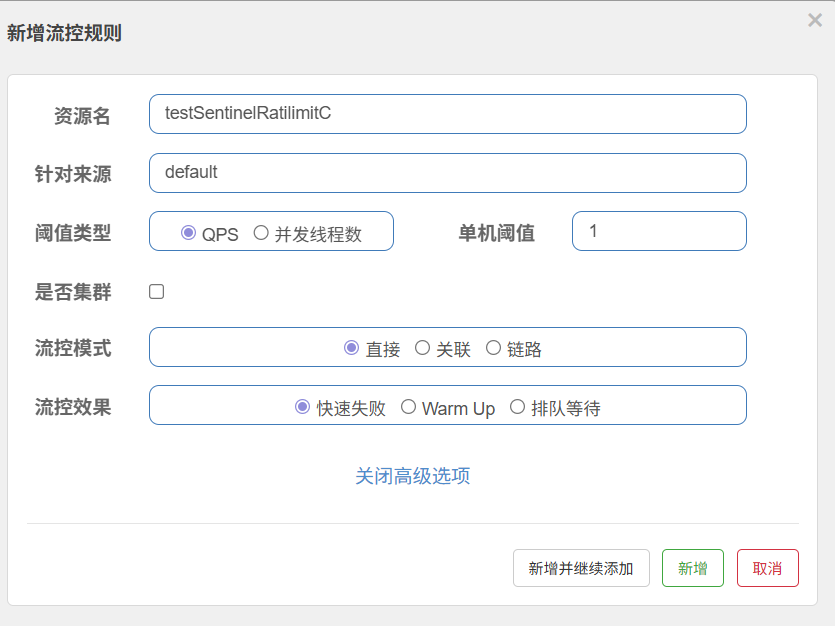This screenshot has width=835, height=626.
Task: Click the 单机阈值 label text
Action: coord(496,233)
